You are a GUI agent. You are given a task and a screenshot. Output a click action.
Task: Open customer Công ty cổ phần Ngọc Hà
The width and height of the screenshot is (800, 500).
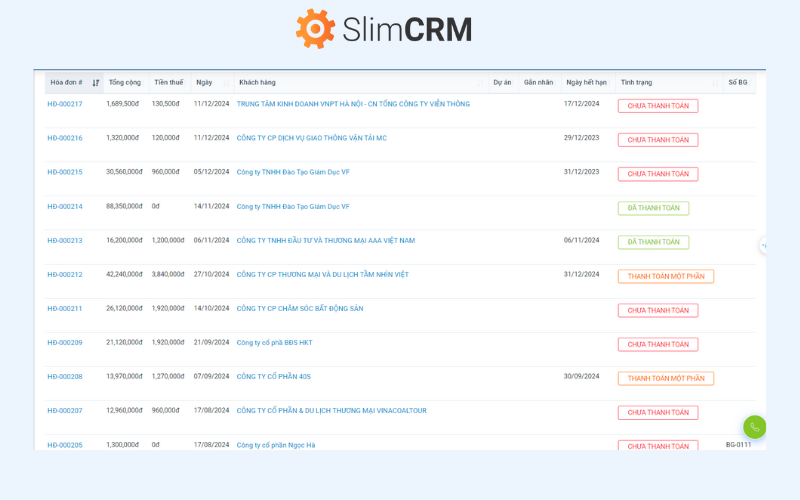[276, 445]
